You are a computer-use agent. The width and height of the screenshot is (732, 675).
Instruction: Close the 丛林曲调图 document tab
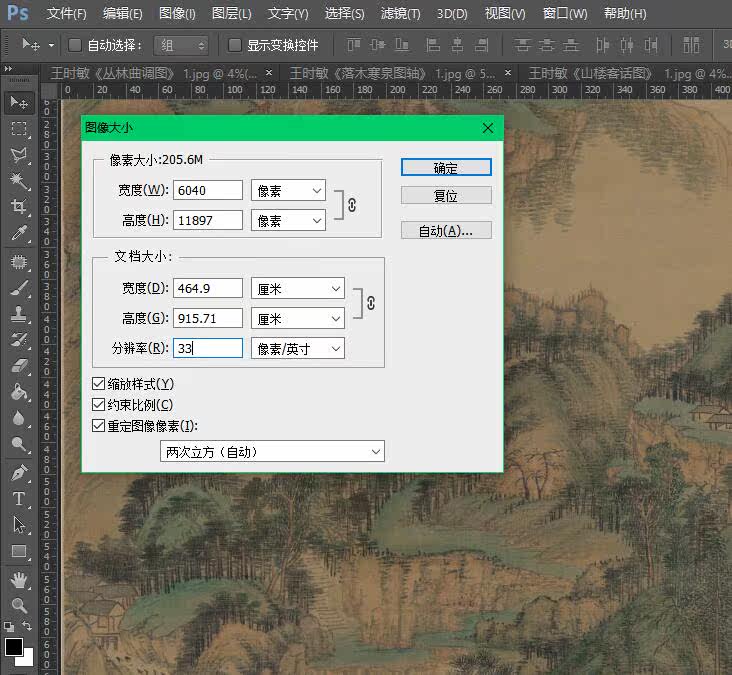tap(269, 73)
